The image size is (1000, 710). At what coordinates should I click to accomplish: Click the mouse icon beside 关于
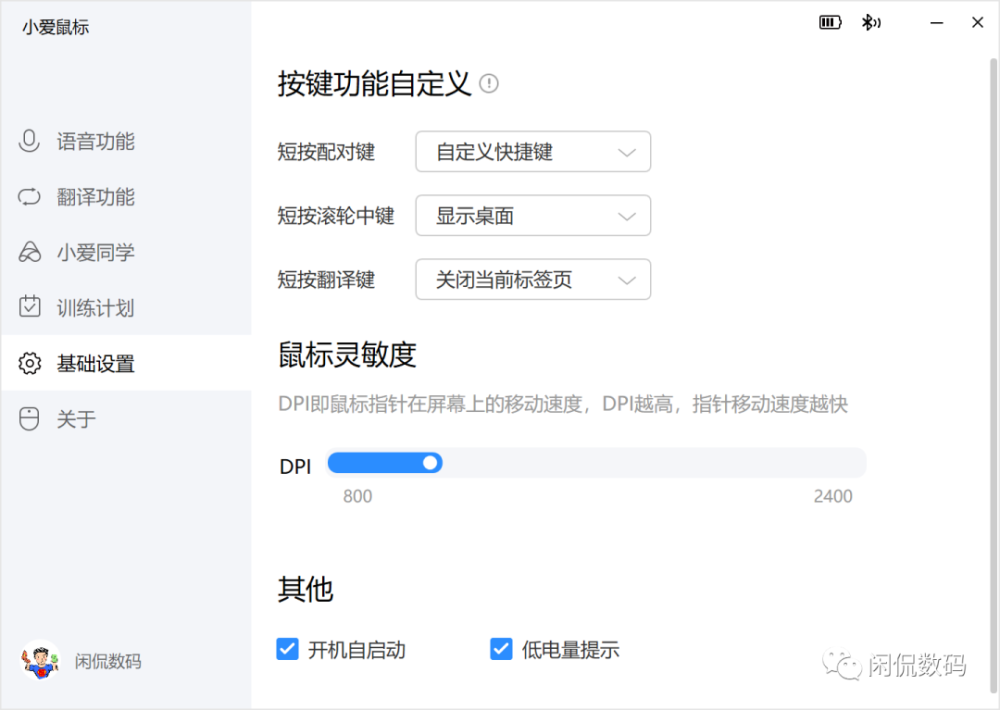tap(29, 419)
